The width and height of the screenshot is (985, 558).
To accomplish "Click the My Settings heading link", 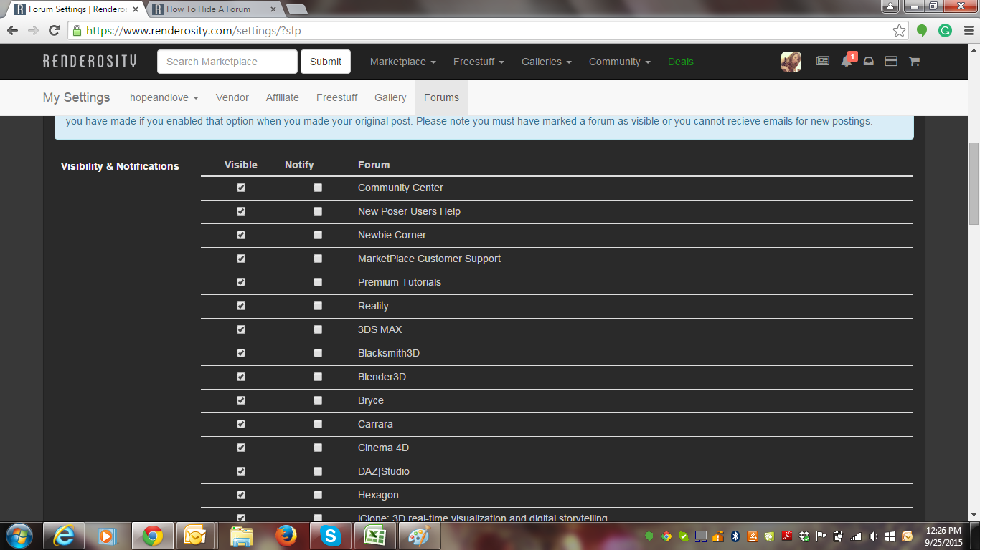I will click(x=77, y=98).
